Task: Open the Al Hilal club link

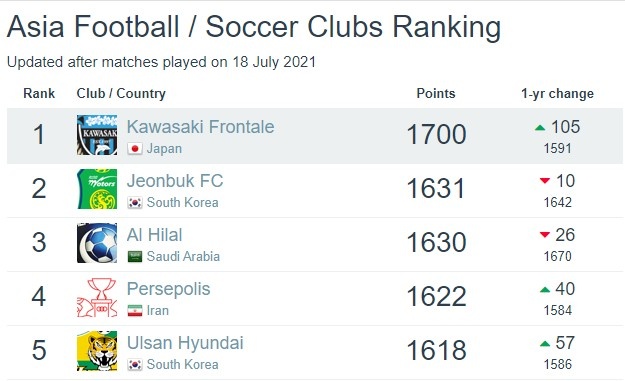Action: pyautogui.click(x=155, y=235)
